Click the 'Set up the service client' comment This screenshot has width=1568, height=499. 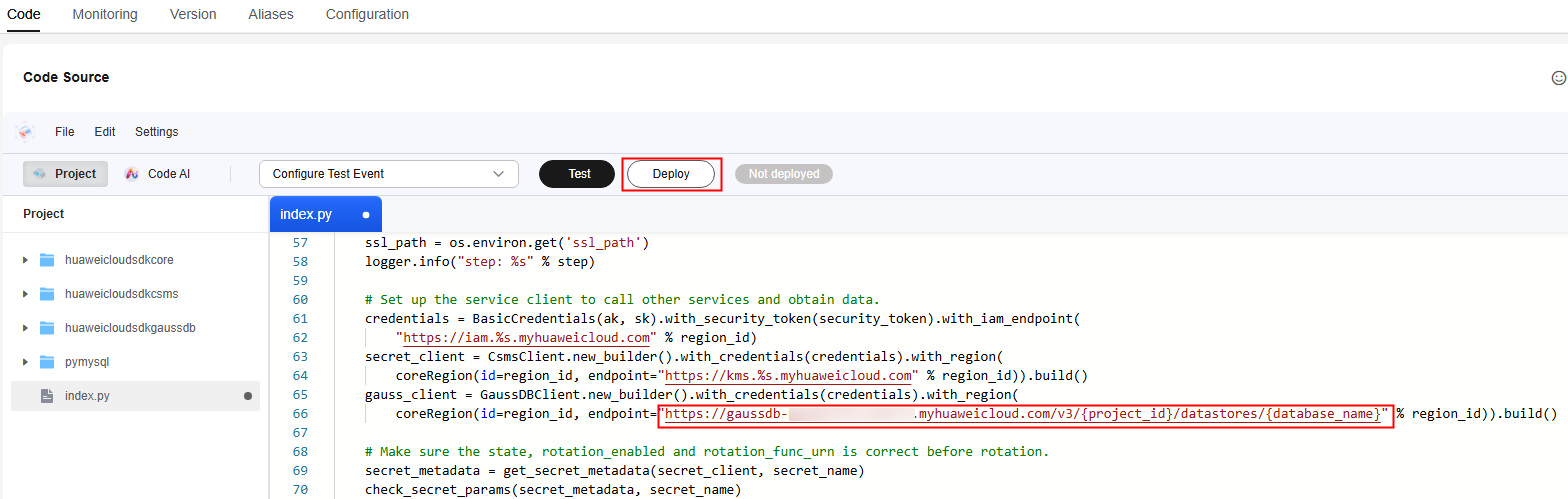pos(622,300)
